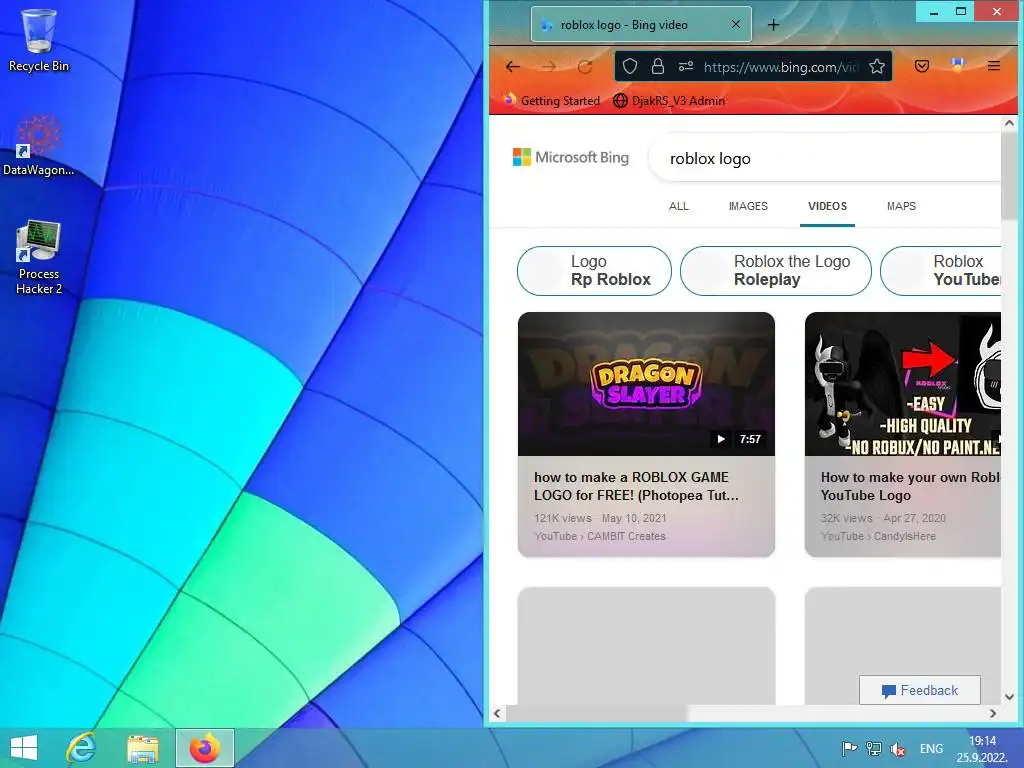Image resolution: width=1024 pixels, height=768 pixels.
Task: Reload the page with the refresh icon
Action: [584, 67]
